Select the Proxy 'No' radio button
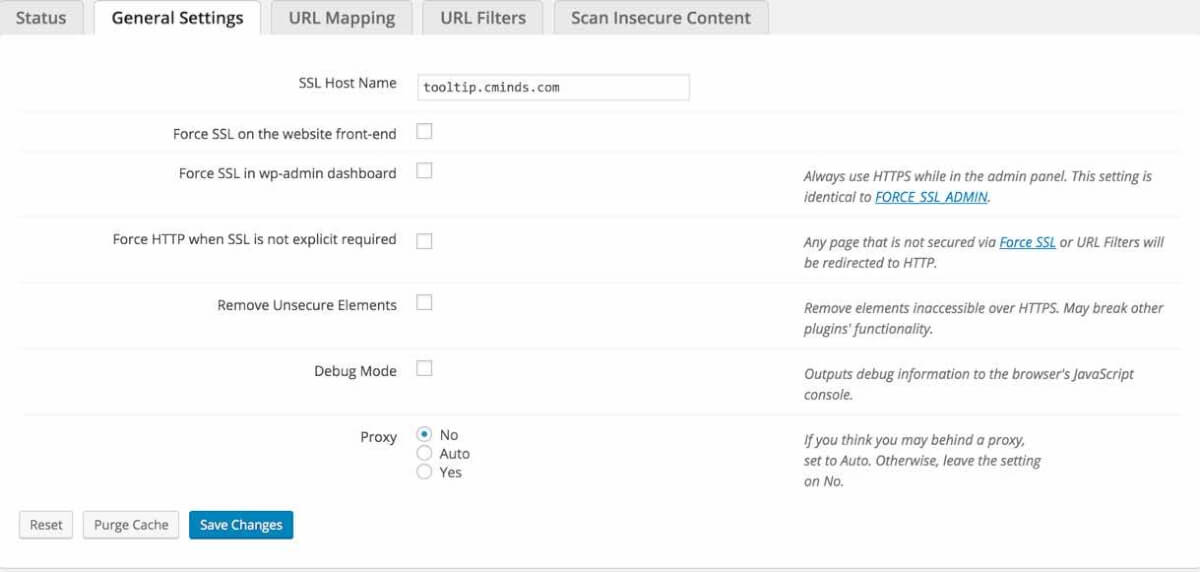 [424, 435]
